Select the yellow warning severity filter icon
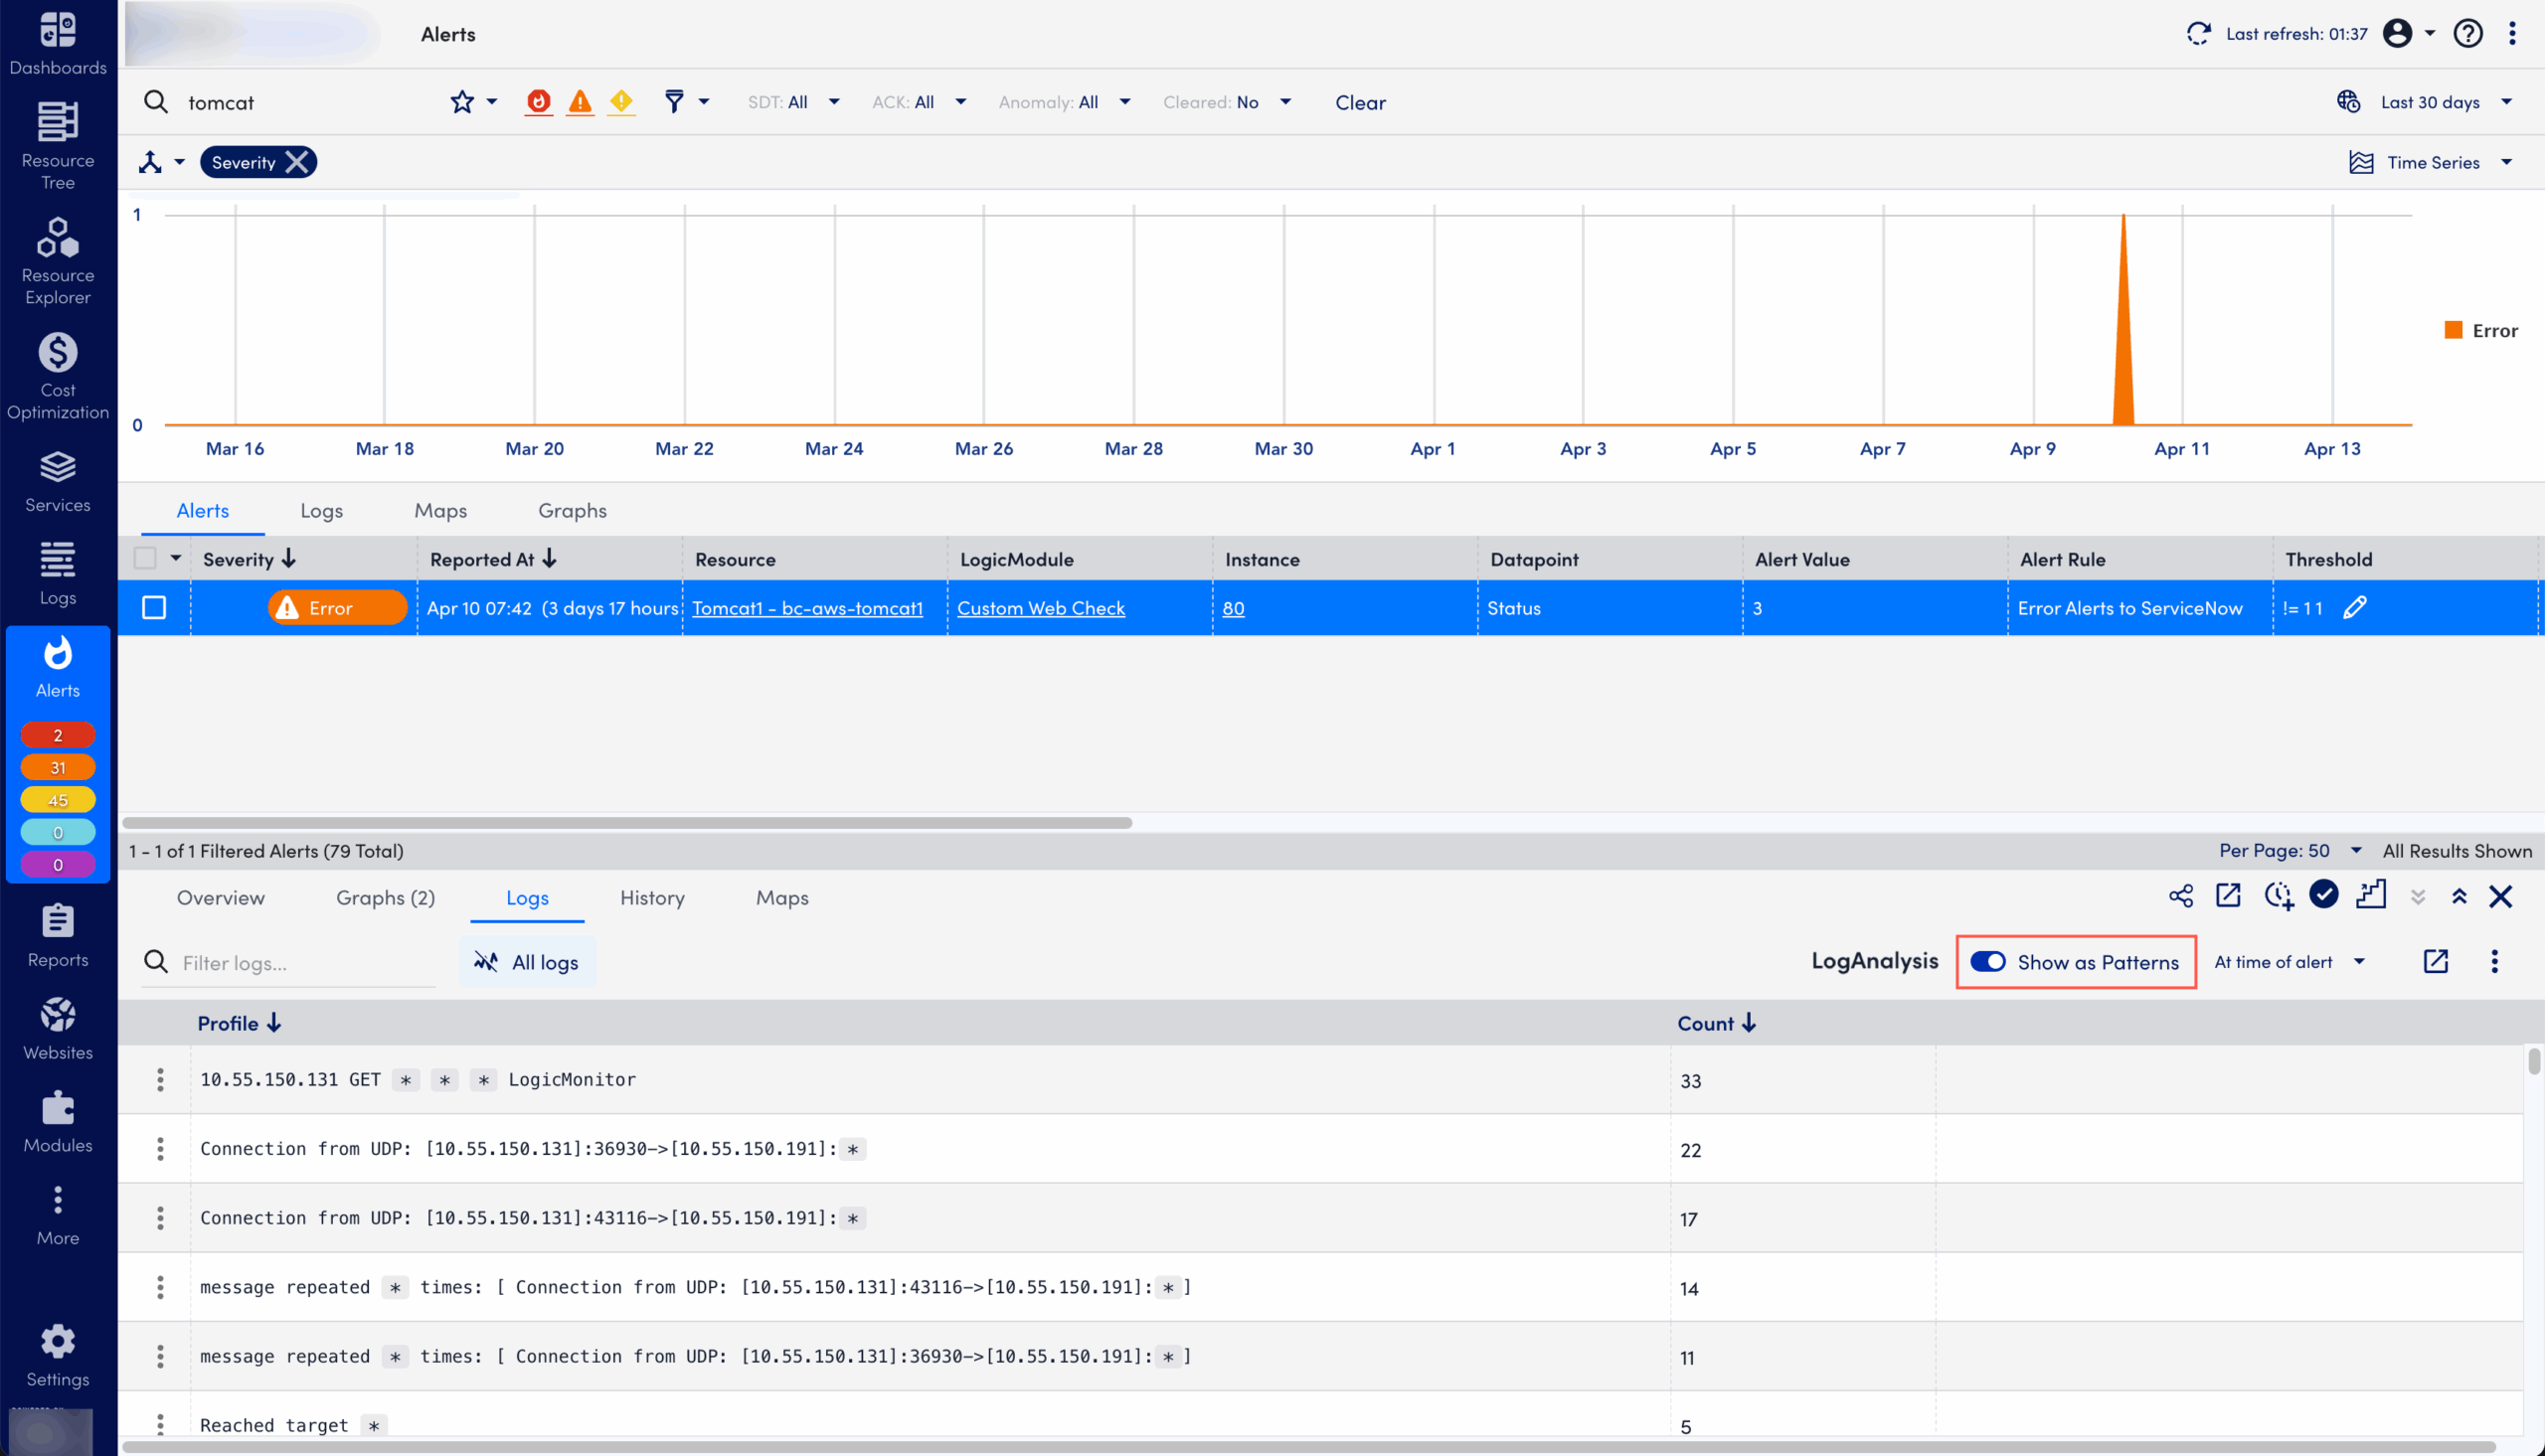 pyautogui.click(x=621, y=101)
